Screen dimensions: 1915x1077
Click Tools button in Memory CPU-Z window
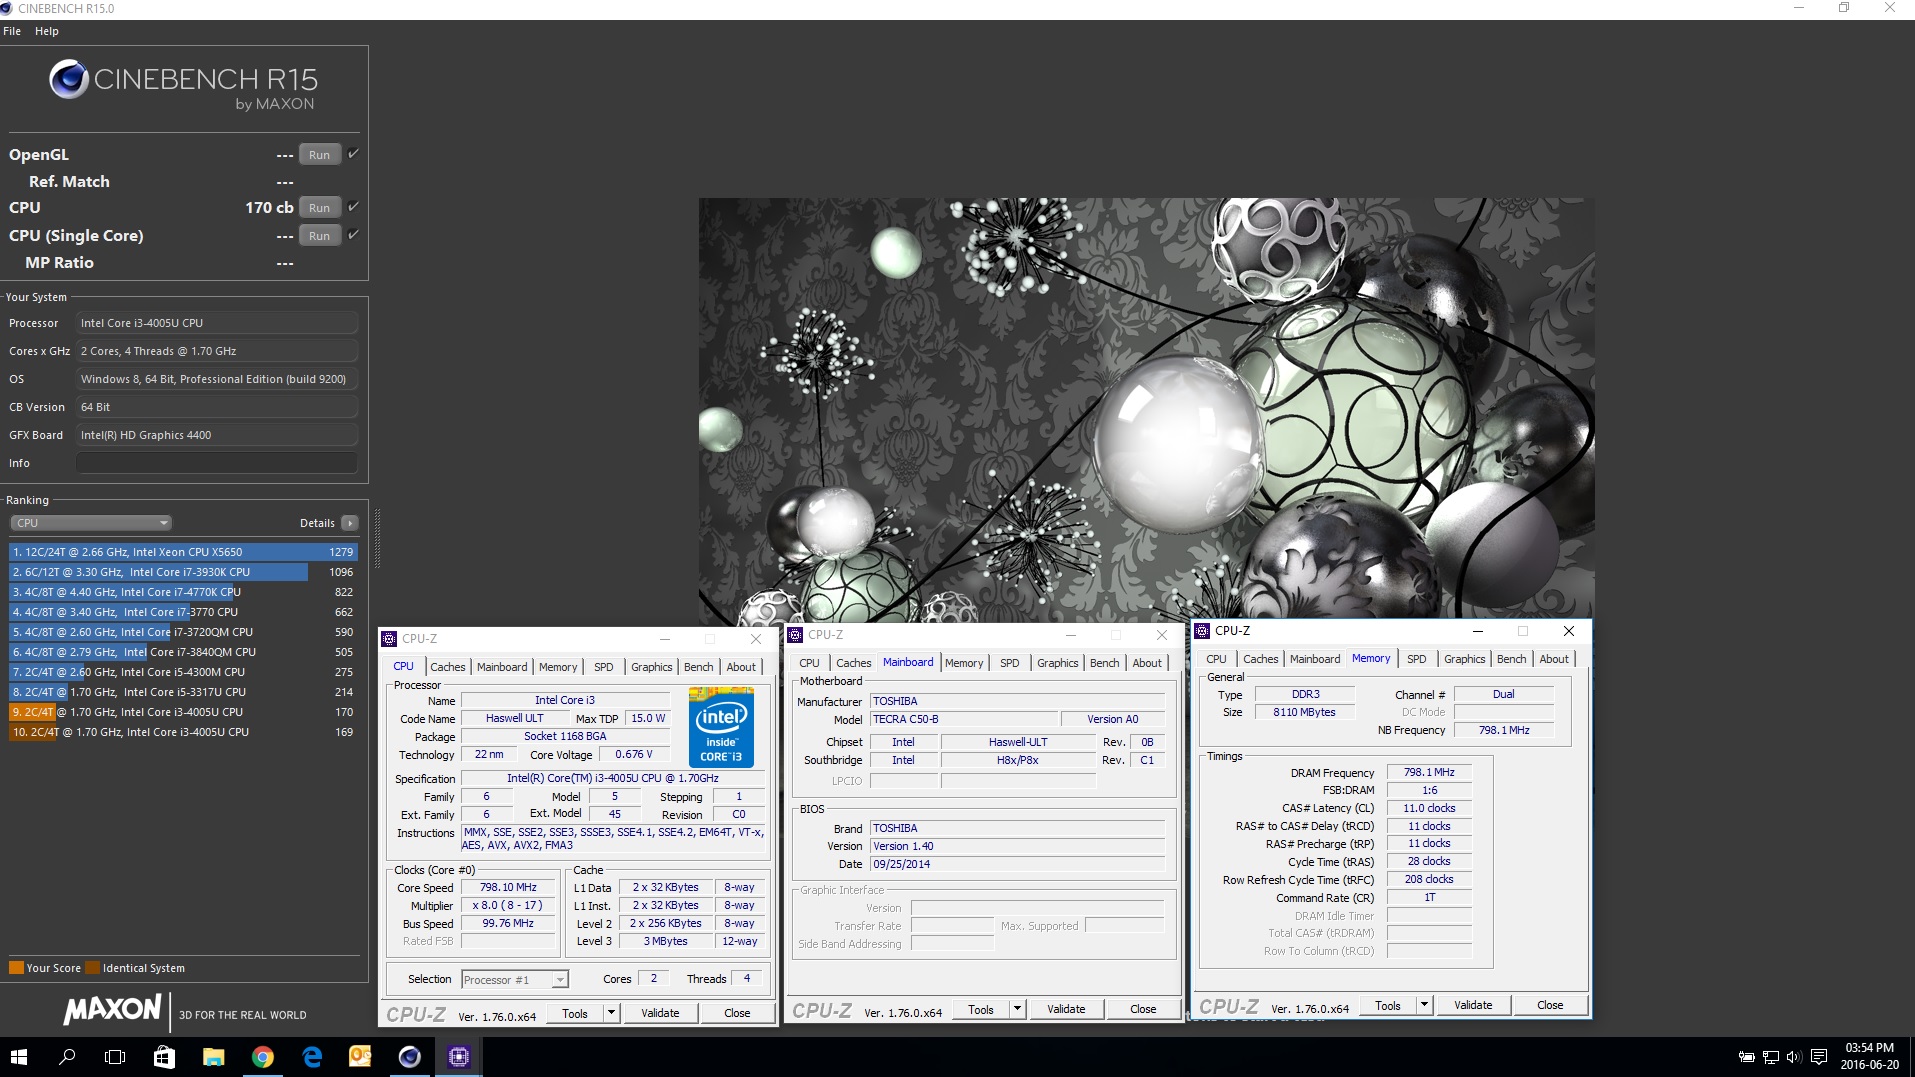point(1388,1005)
